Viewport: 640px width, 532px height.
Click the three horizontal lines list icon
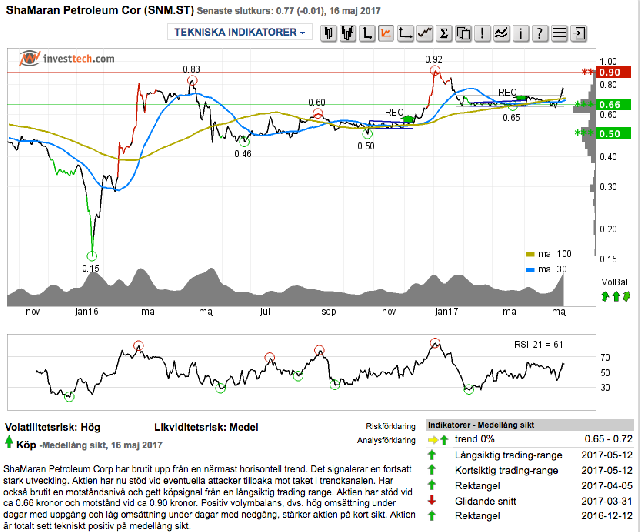[559, 33]
